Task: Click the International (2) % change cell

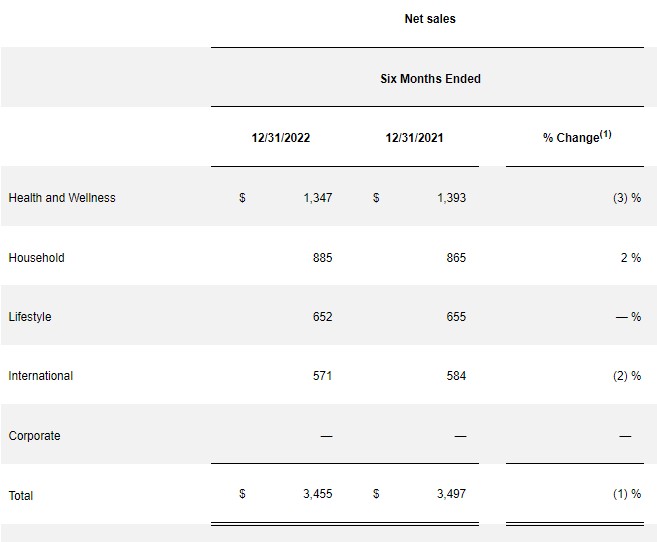Action: (627, 376)
